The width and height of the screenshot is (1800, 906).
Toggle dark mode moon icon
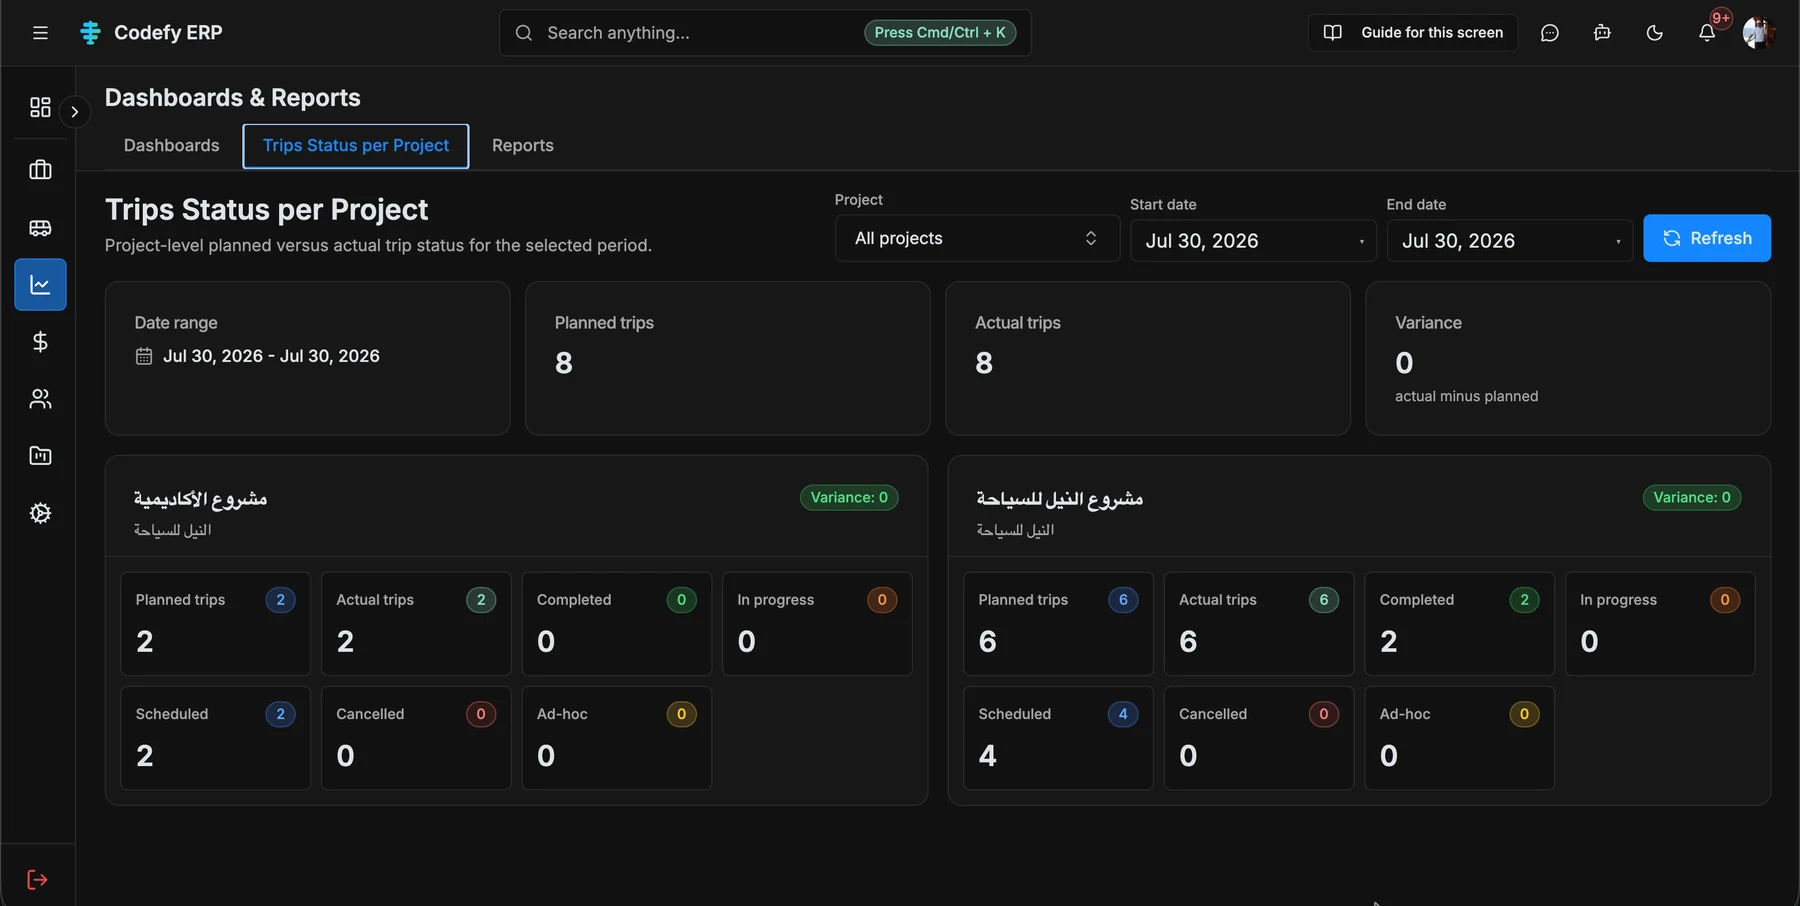[x=1655, y=33]
